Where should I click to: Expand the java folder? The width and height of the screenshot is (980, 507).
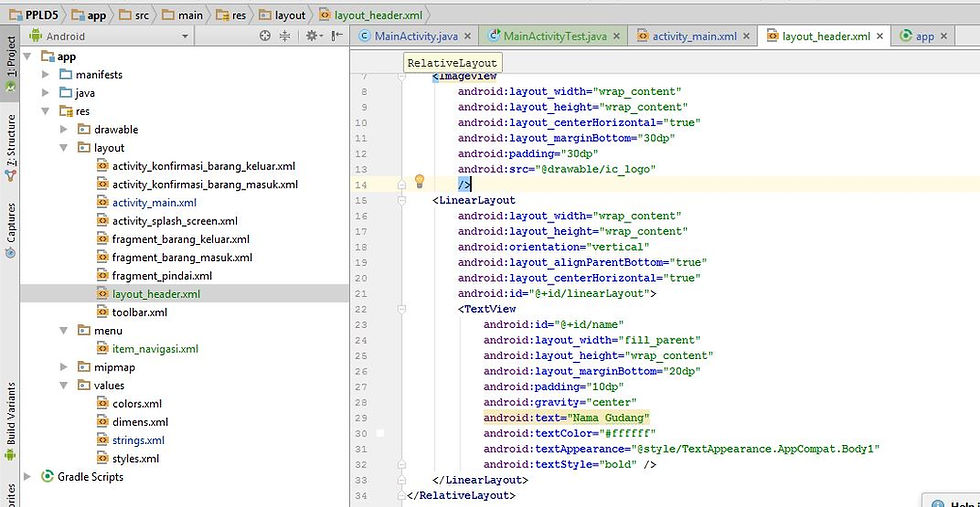[x=45, y=93]
